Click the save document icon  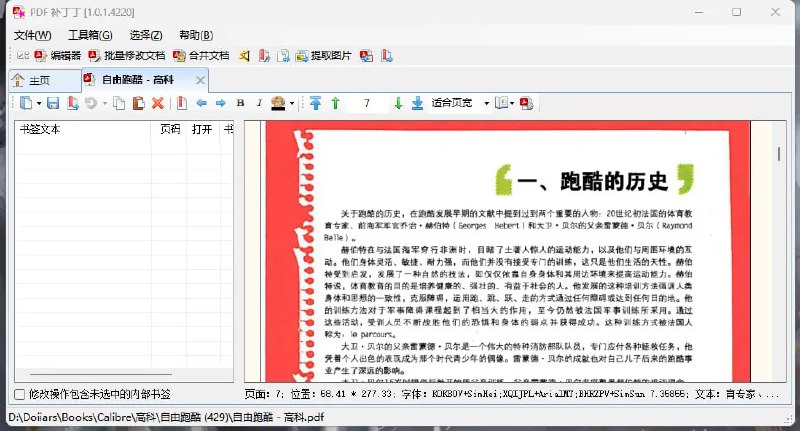[x=52, y=103]
